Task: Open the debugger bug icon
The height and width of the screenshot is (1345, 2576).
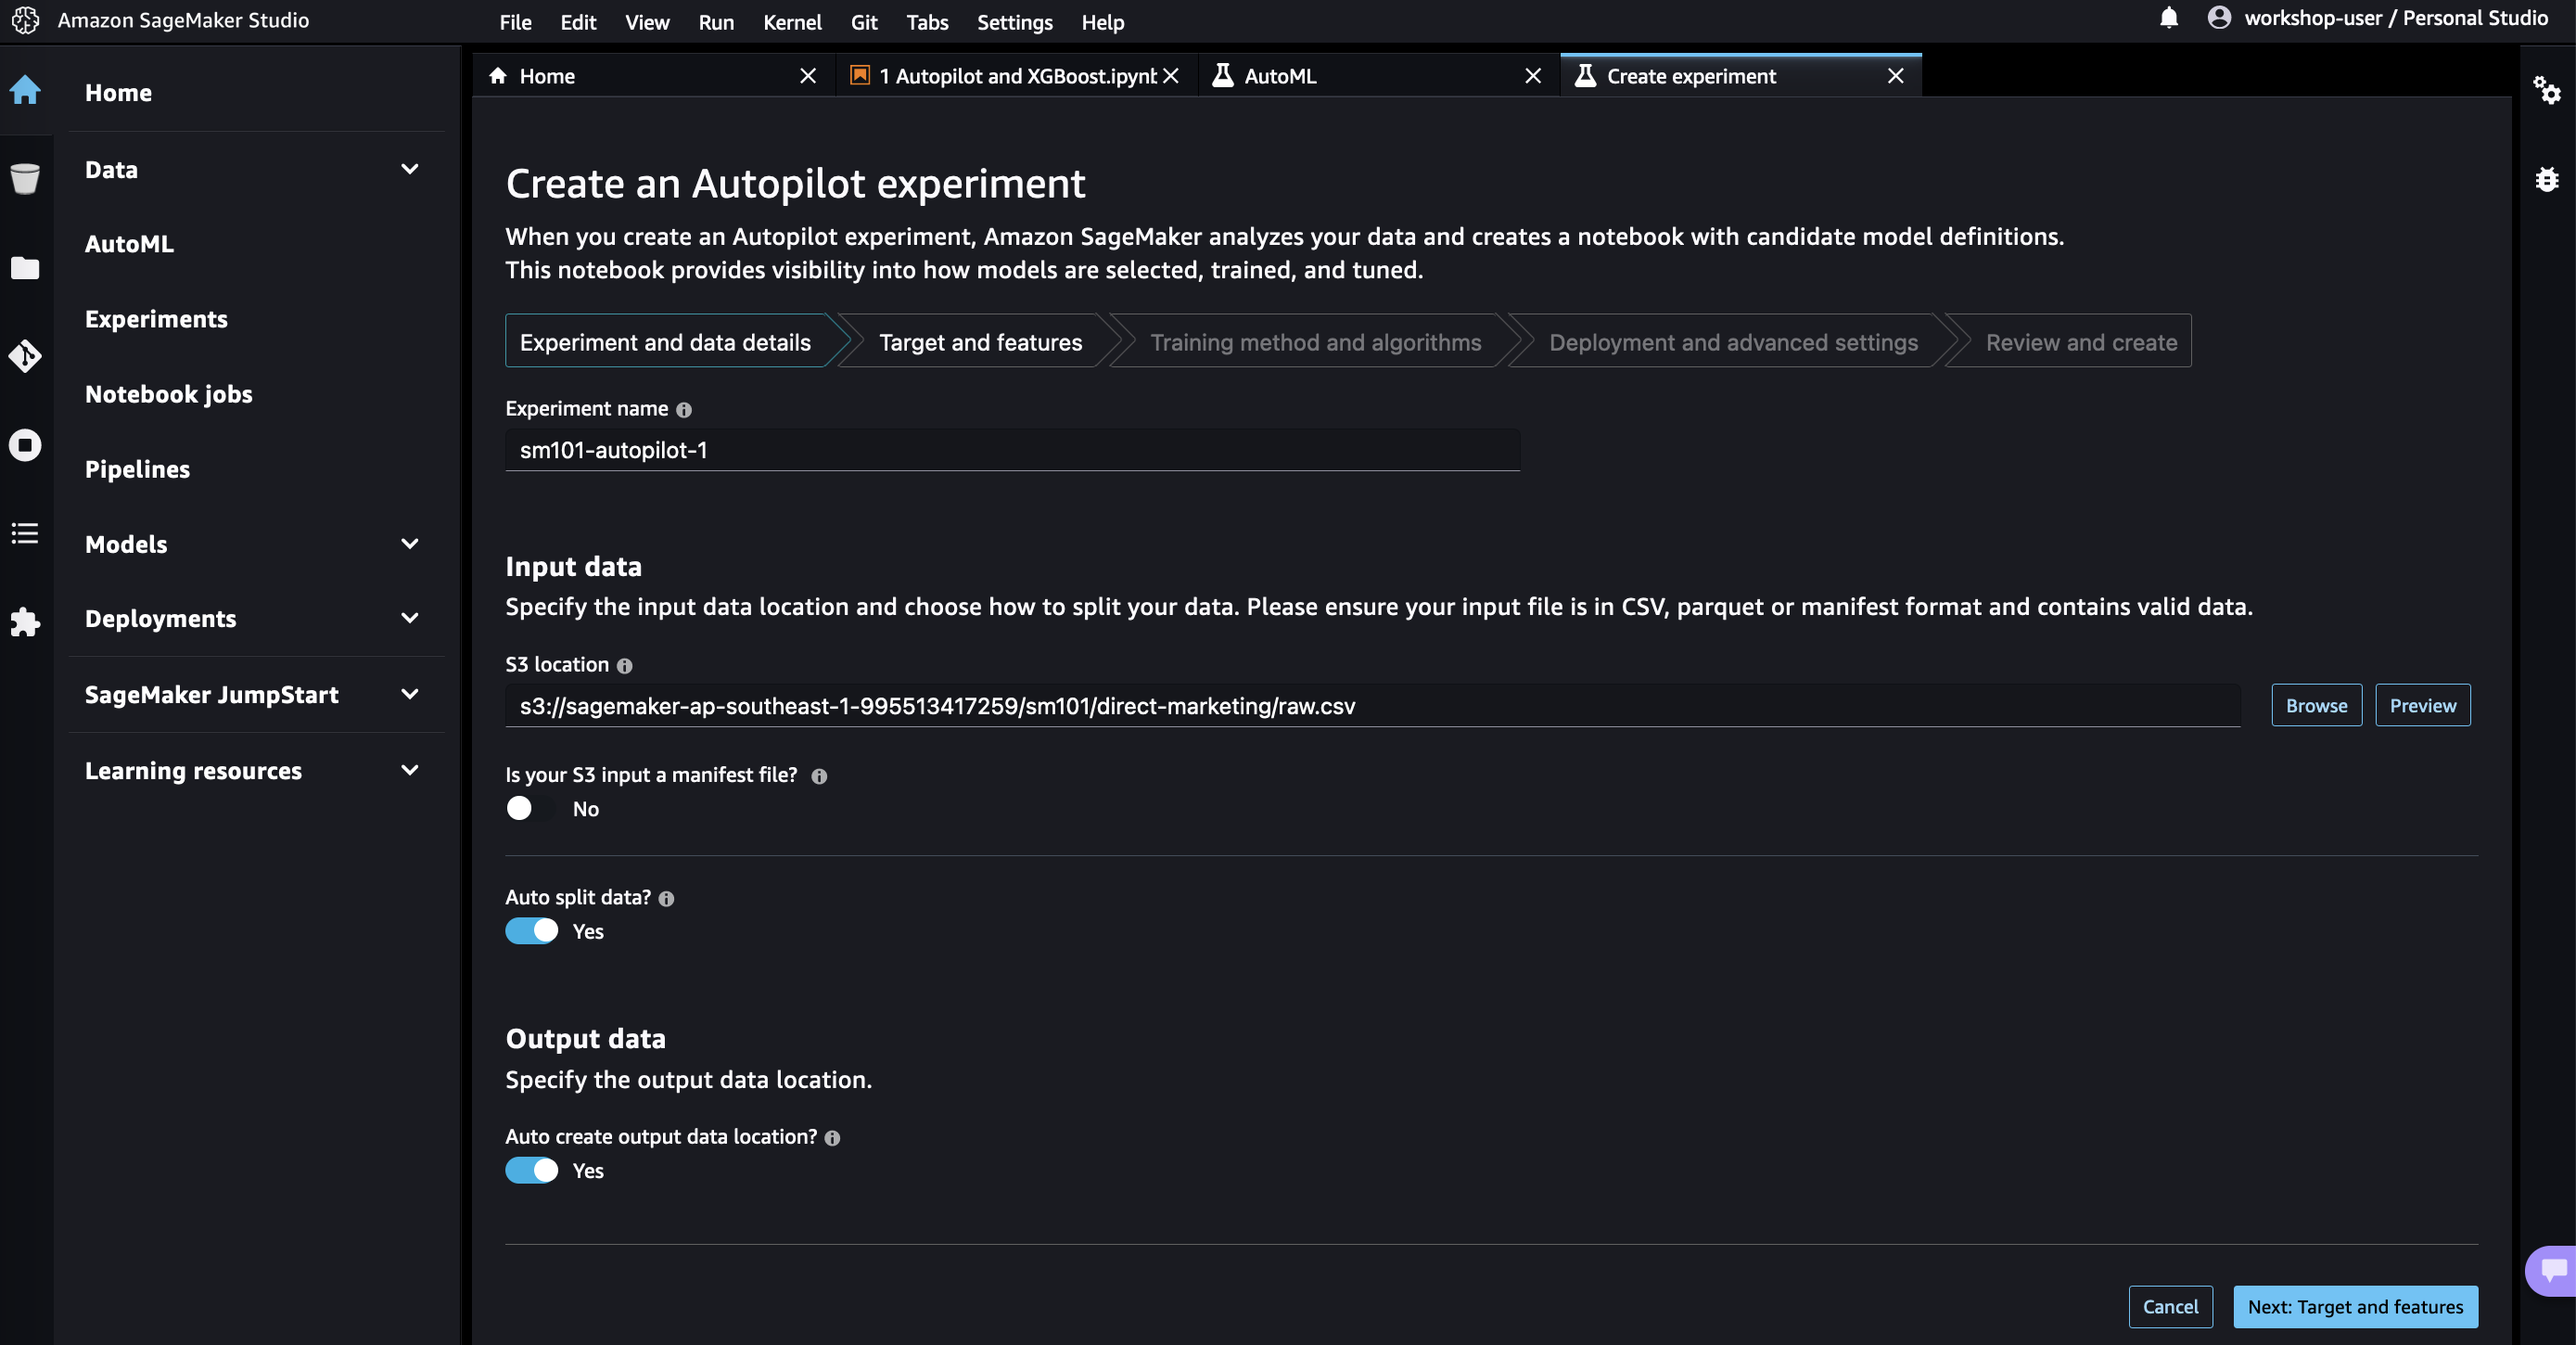Action: (2546, 179)
